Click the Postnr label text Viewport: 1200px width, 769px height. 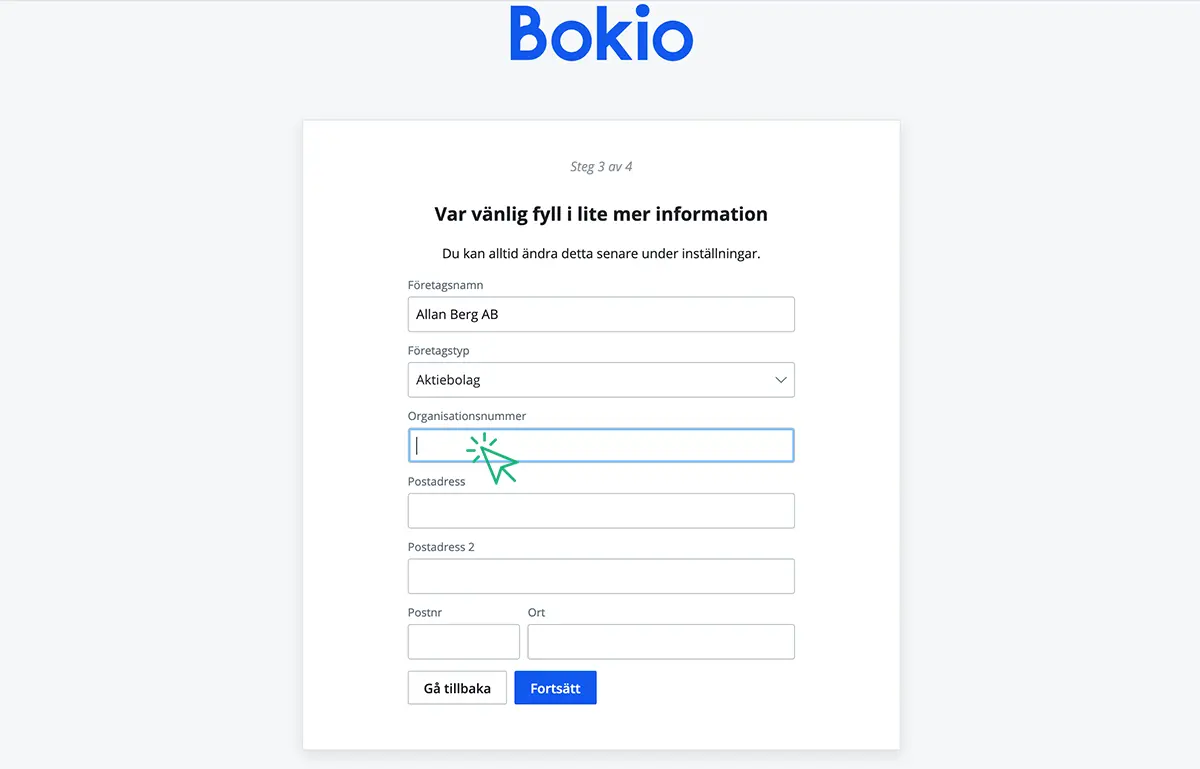tap(425, 612)
